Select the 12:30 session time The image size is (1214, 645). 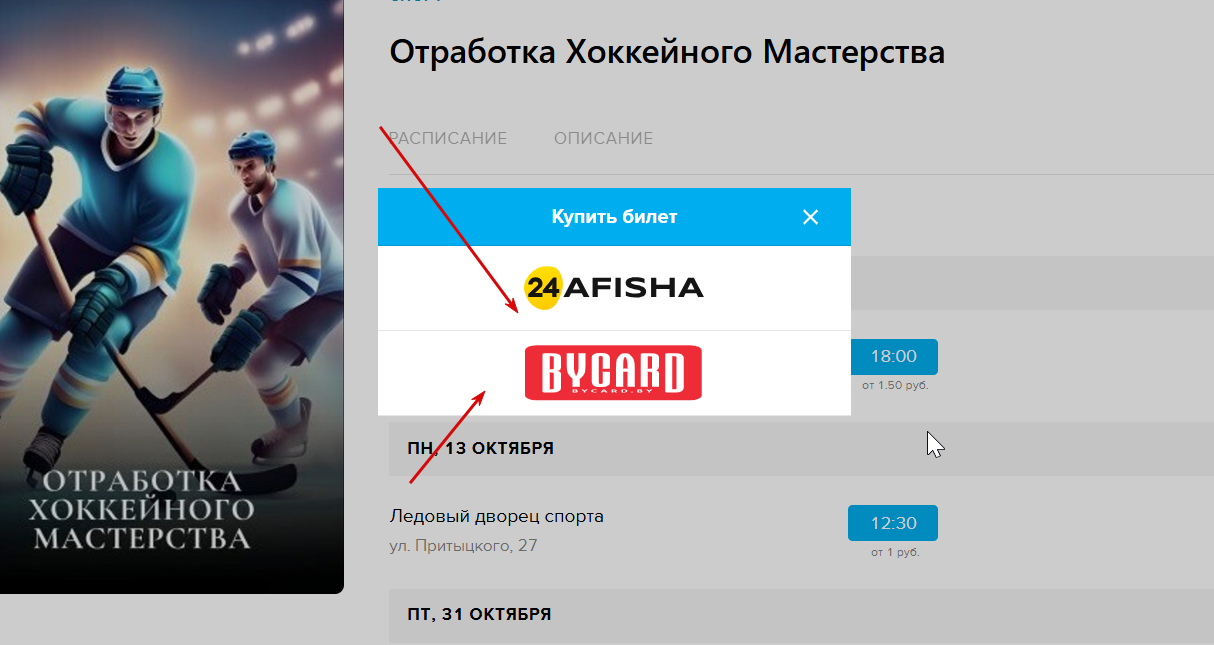click(x=893, y=523)
